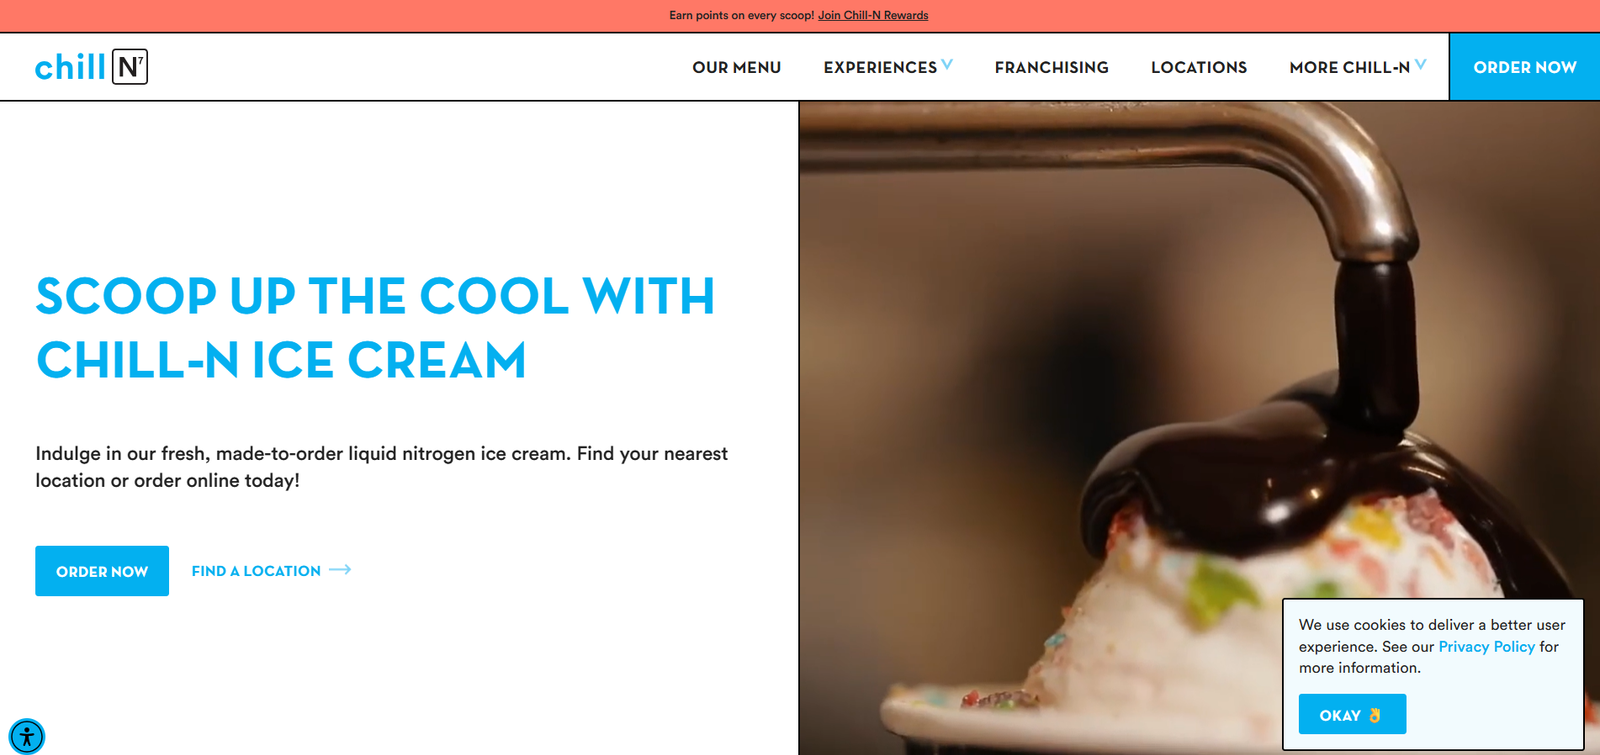Expand the More Chill-N dropdown chevron
The height and width of the screenshot is (755, 1600).
click(1420, 64)
